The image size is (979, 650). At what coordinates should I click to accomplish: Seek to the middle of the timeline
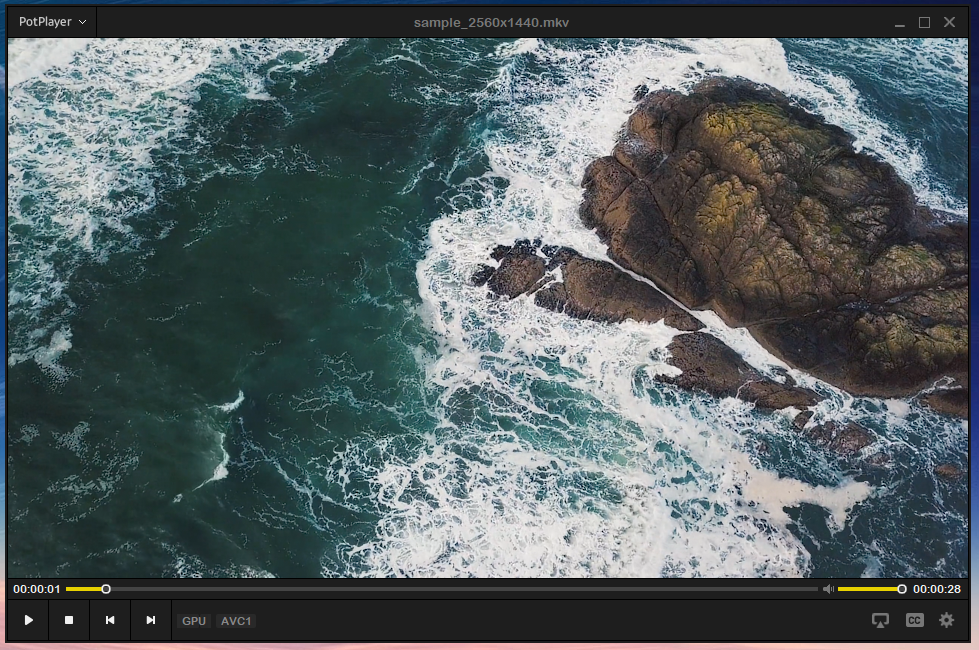(441, 589)
